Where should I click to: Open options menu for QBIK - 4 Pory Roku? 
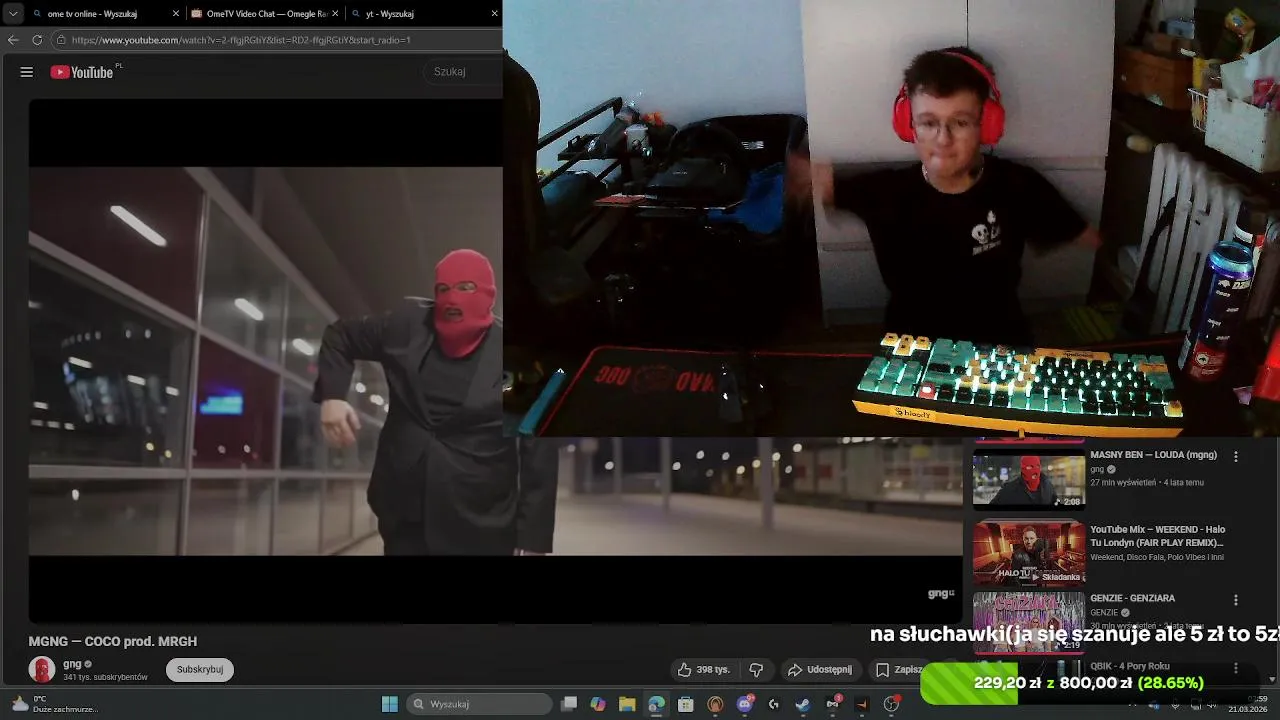click(x=1236, y=668)
